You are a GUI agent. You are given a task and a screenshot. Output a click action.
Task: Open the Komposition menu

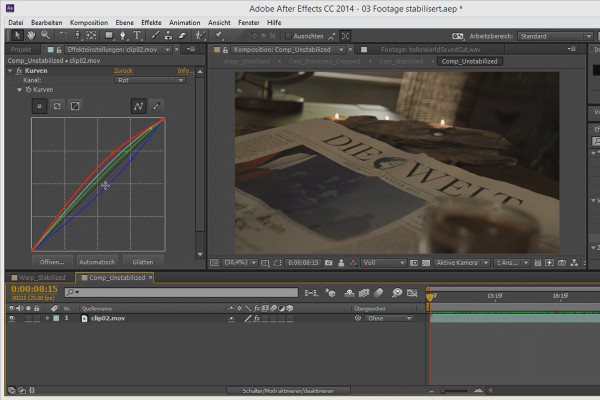(89, 23)
